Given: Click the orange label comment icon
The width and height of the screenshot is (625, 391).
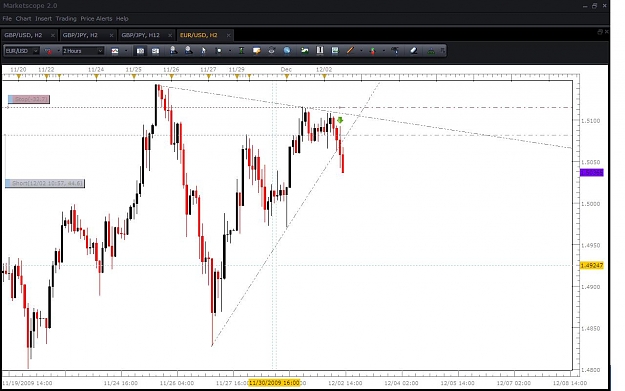Looking at the screenshot, I should coord(256,51).
